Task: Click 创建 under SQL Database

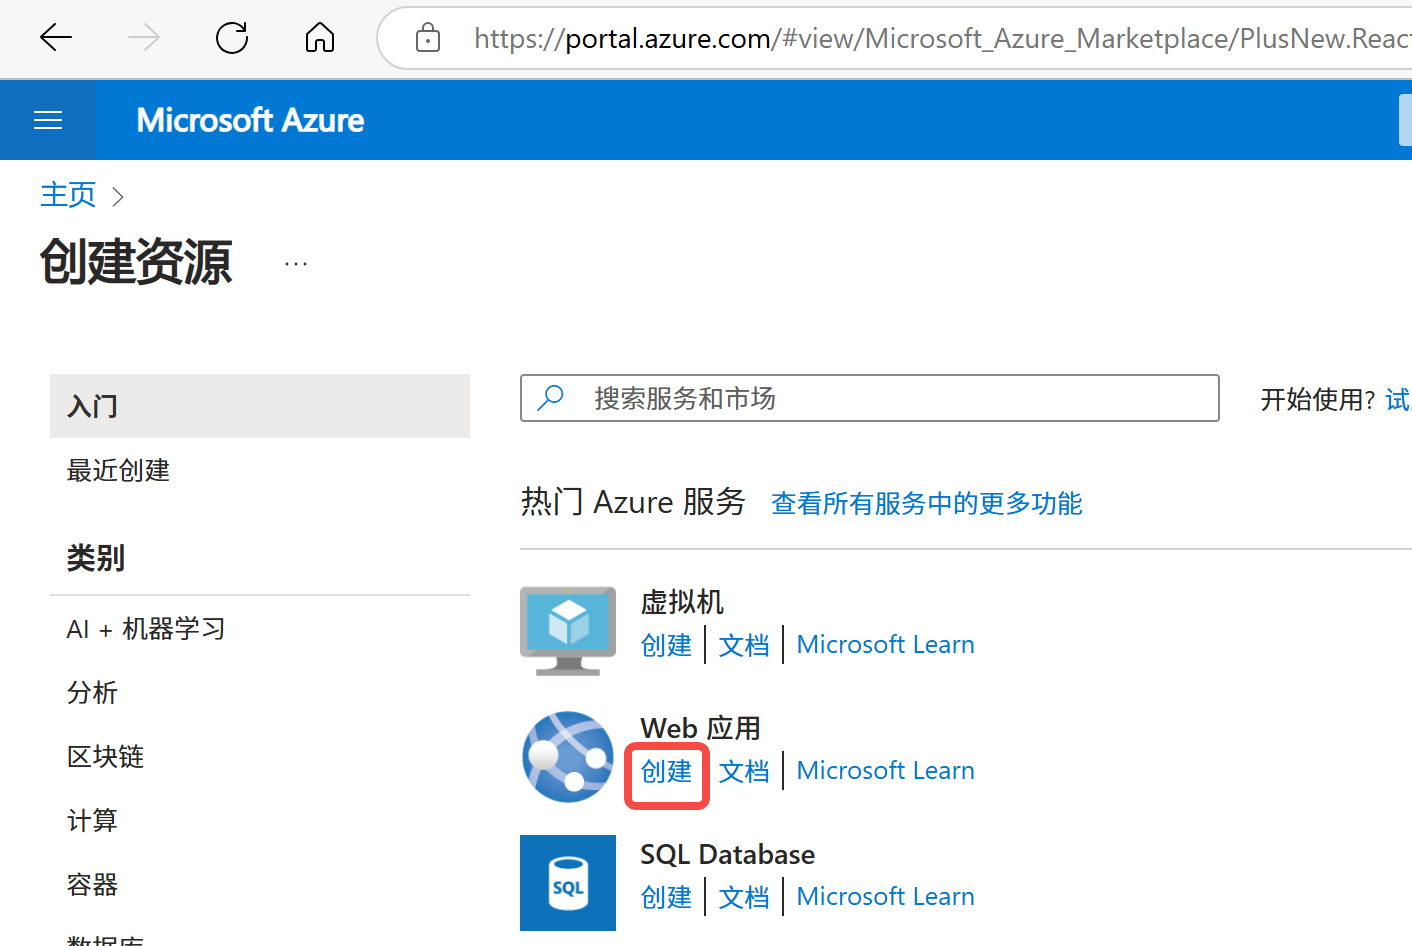Action: 666,897
